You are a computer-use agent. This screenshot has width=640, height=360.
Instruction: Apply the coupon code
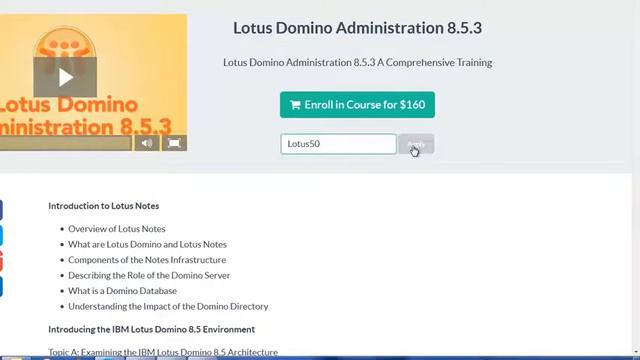point(416,144)
